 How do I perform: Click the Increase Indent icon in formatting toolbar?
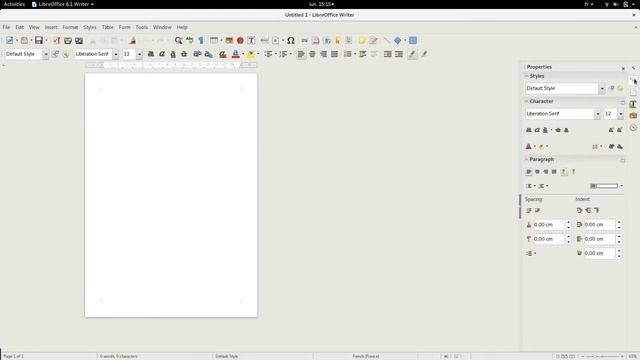(x=388, y=54)
